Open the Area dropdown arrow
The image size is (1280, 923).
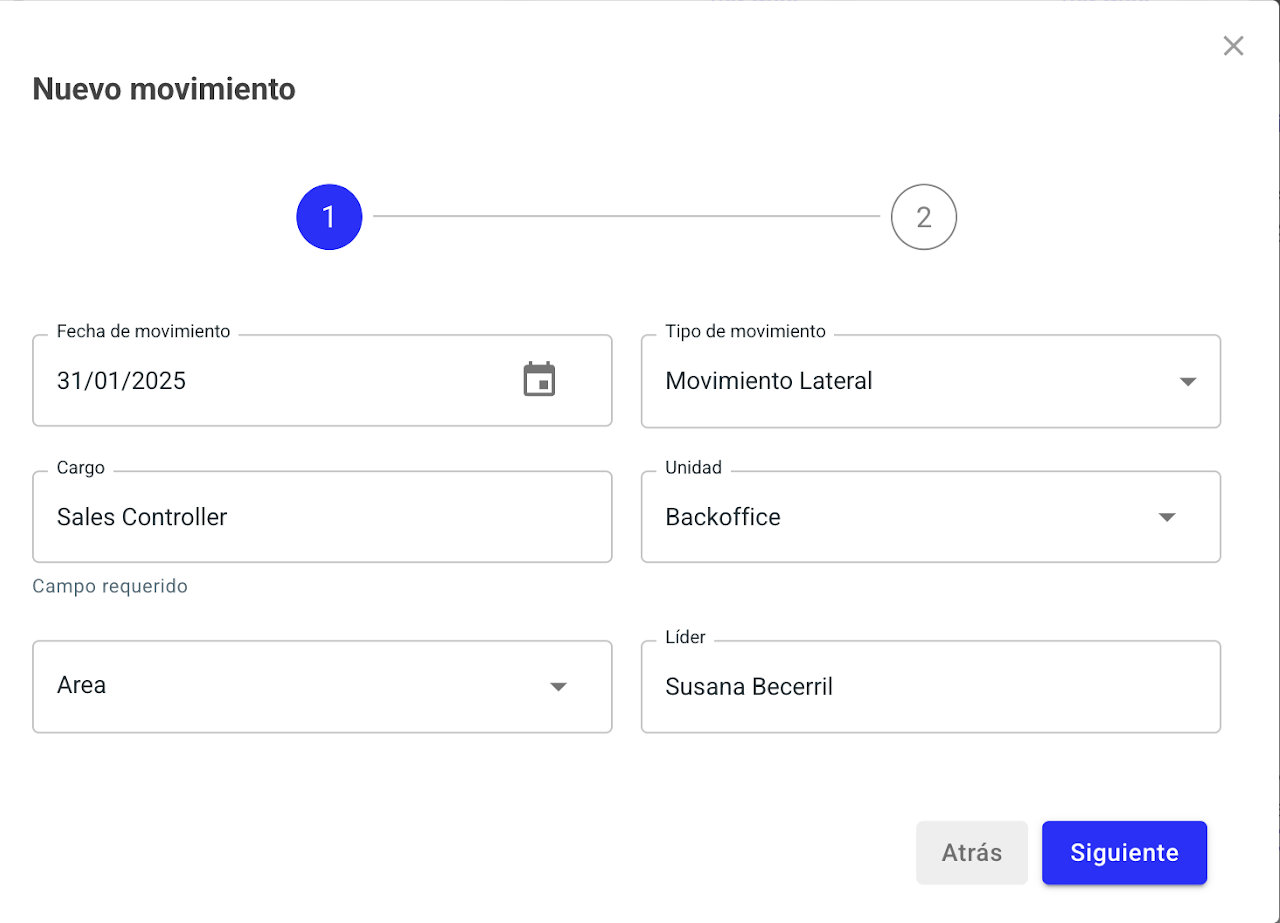[558, 686]
